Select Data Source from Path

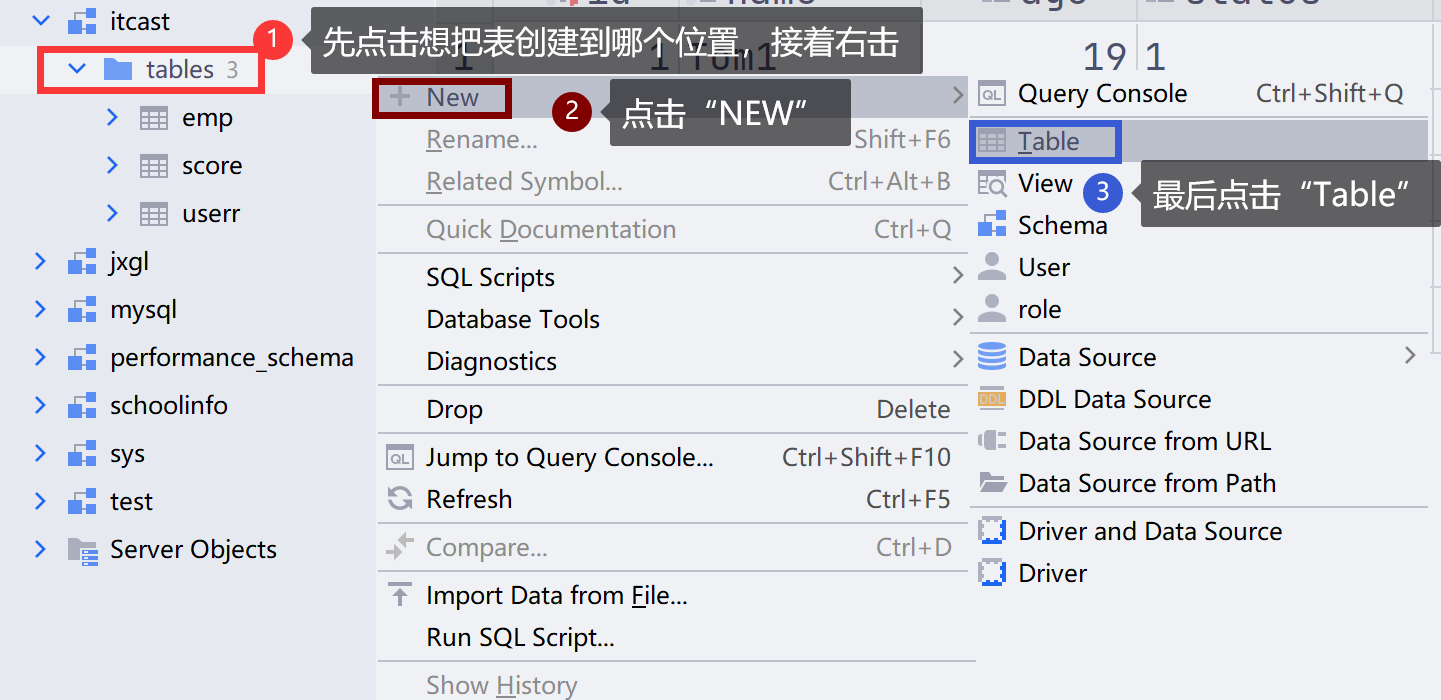coord(1199,483)
